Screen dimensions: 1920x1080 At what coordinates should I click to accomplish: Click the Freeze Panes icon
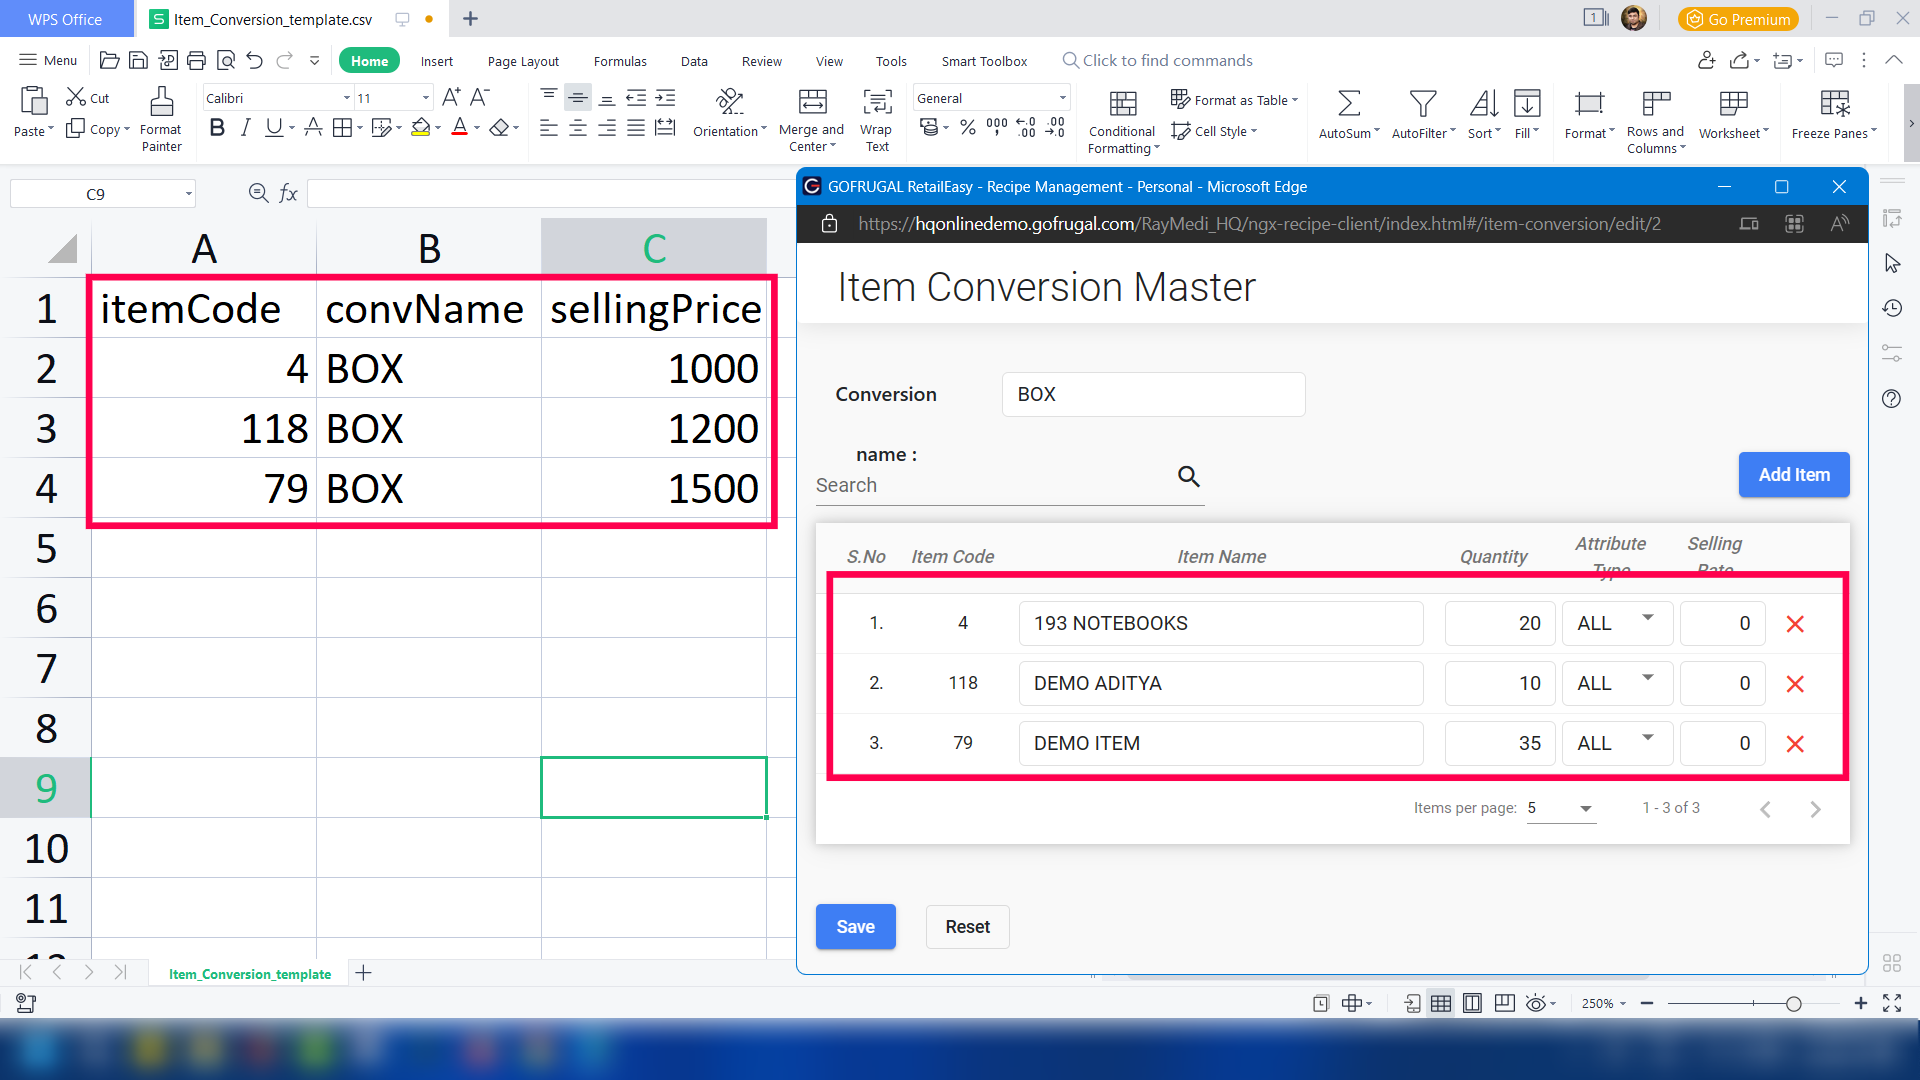[x=1834, y=103]
